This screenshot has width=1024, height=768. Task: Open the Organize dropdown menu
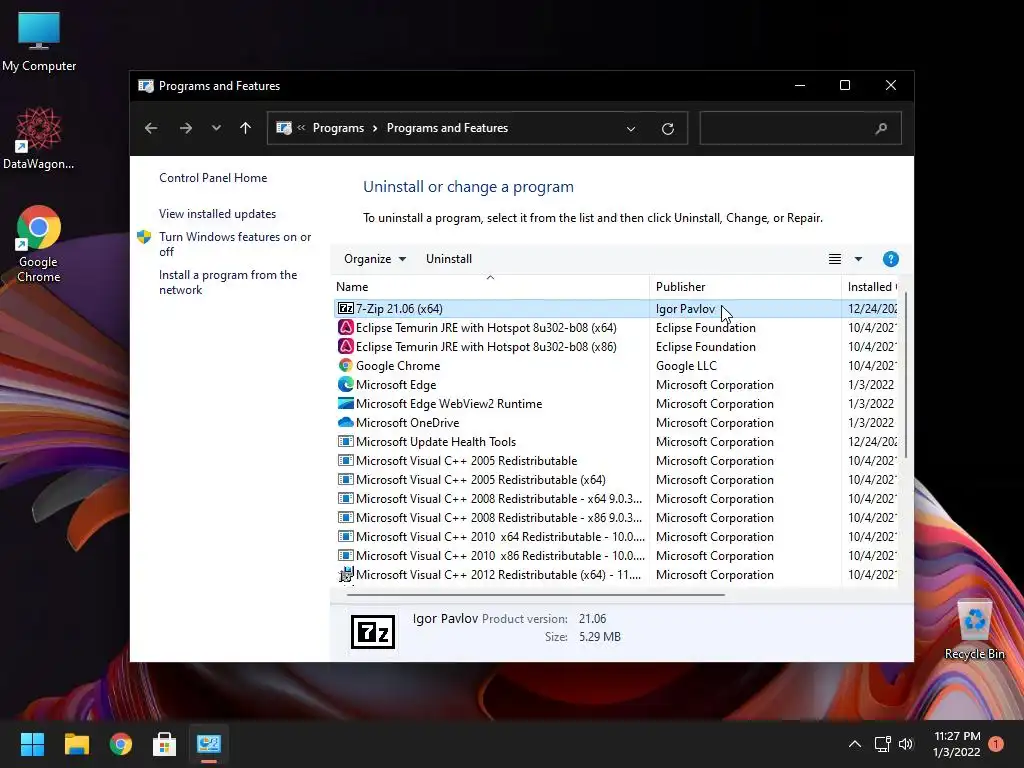pos(375,259)
